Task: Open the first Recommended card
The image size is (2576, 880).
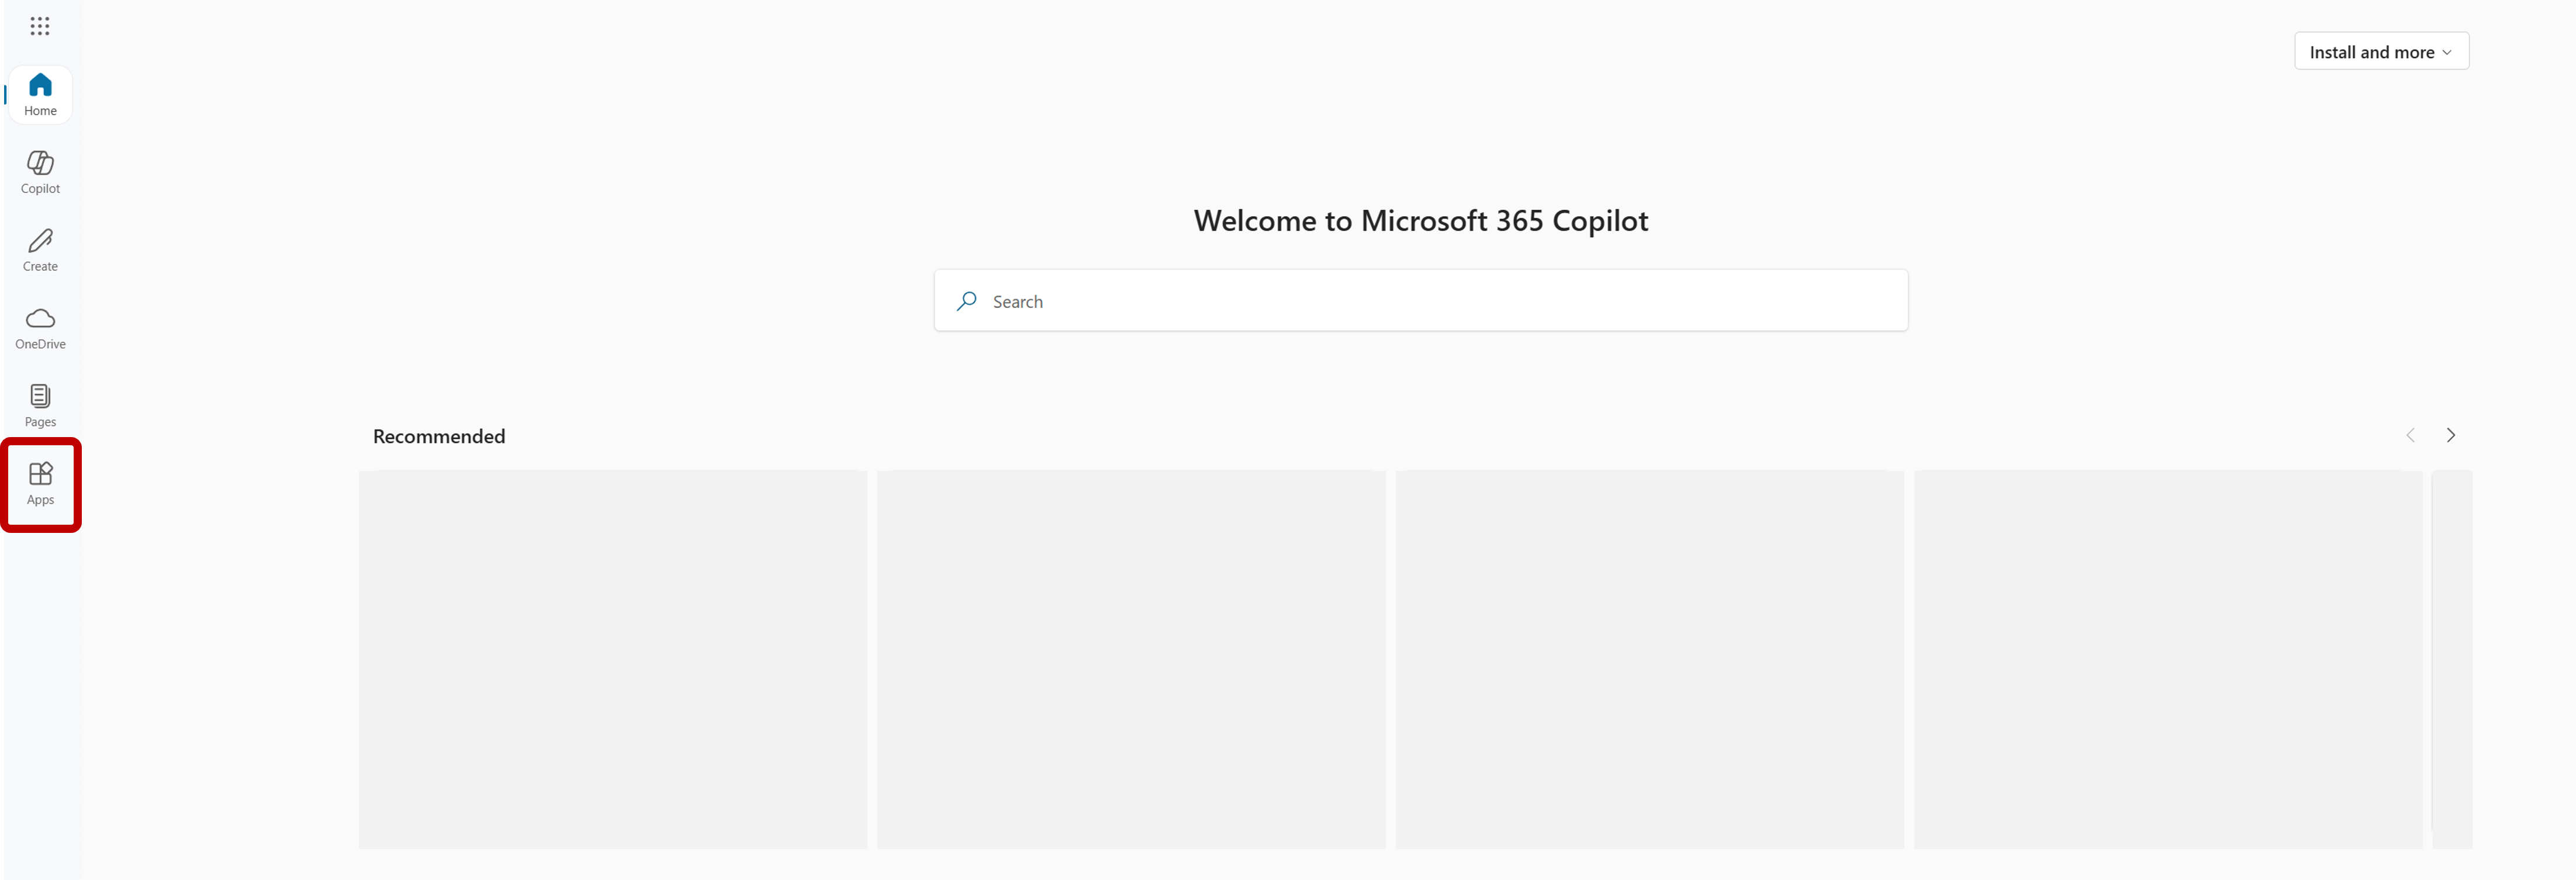Action: [612, 659]
